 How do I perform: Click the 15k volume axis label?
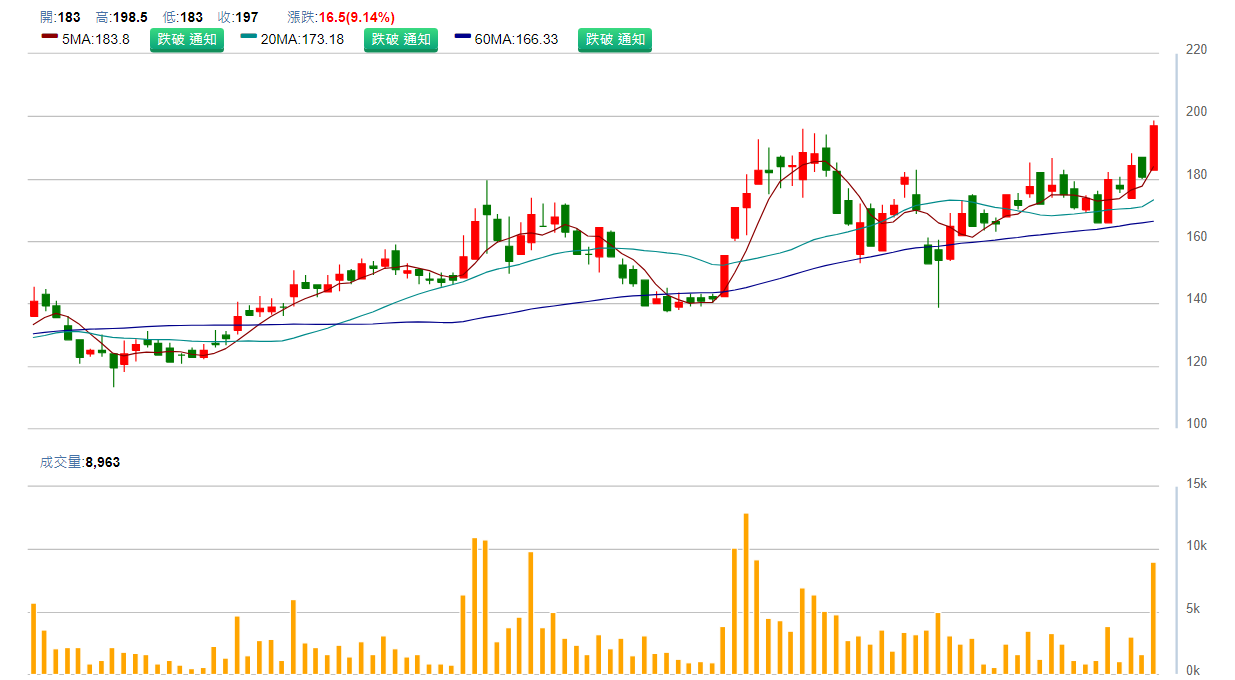click(1196, 483)
